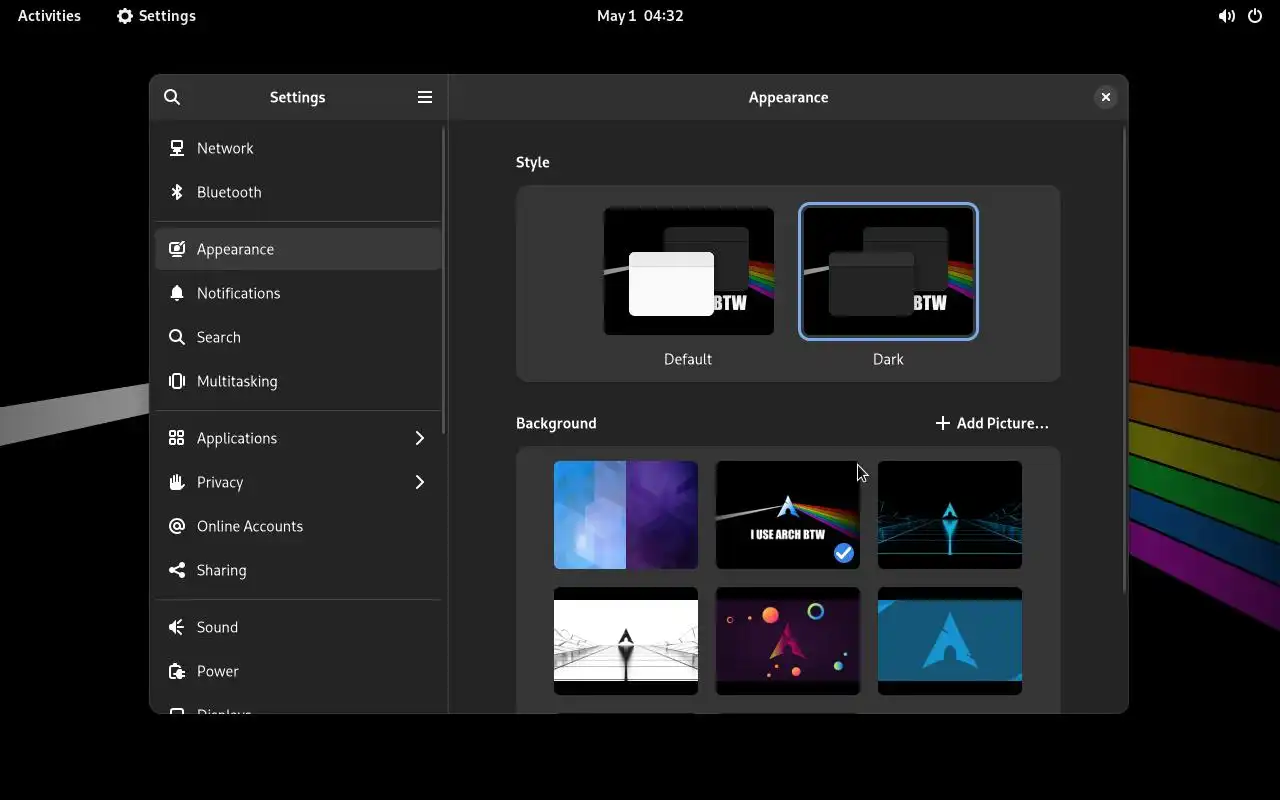
Task: Click the Appearance panel scrollbar
Action: point(1124,360)
